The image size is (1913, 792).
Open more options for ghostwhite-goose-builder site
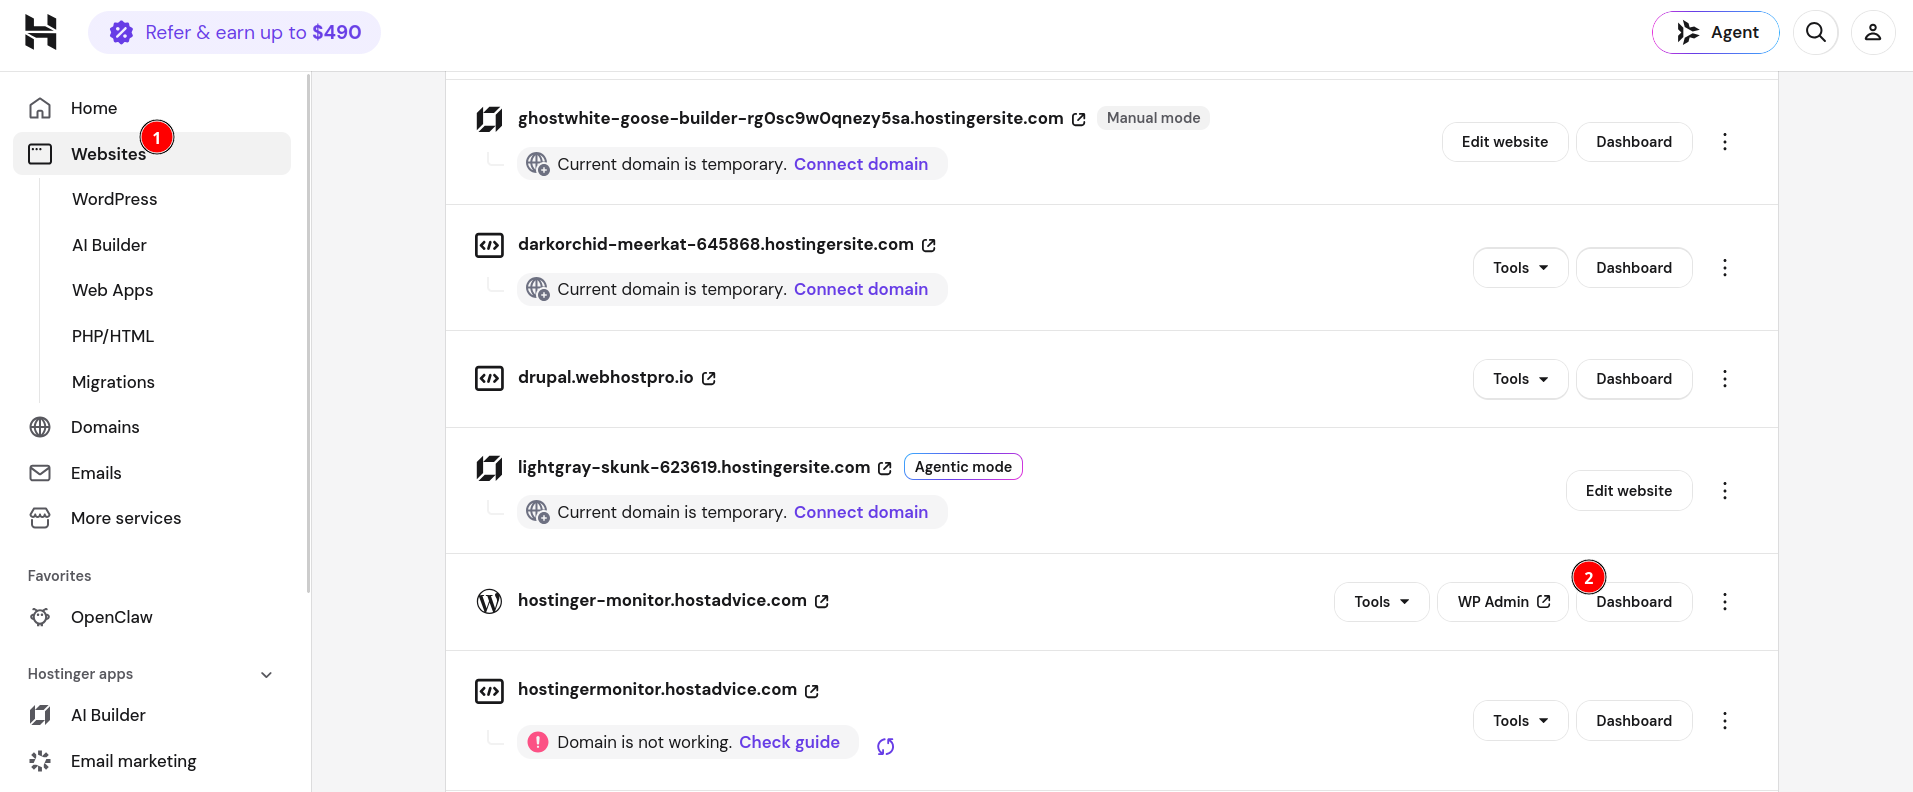tap(1725, 142)
